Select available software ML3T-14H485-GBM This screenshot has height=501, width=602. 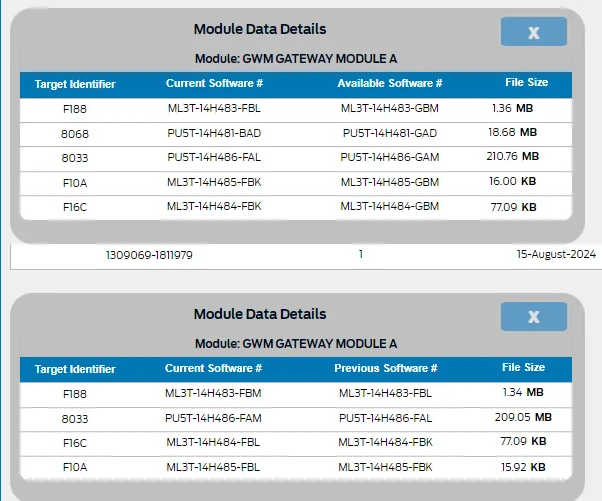pos(390,182)
